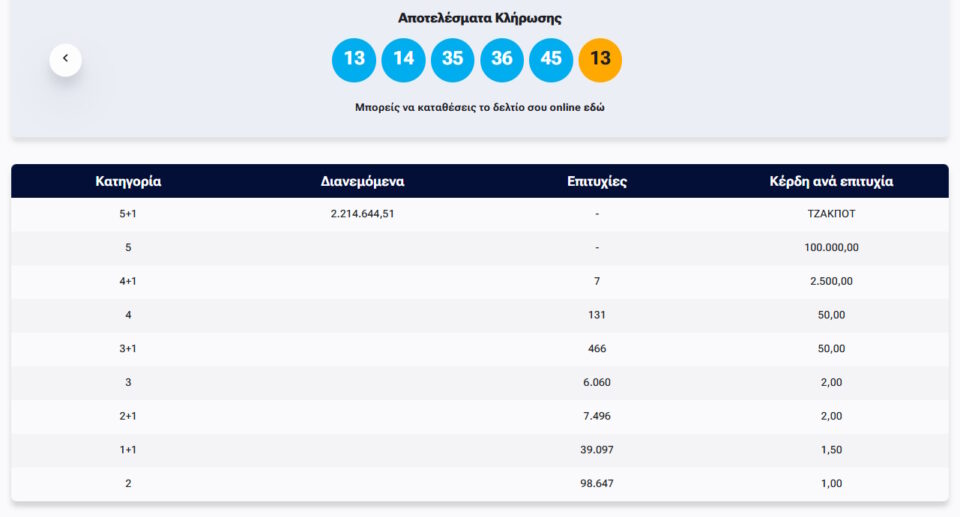Click the Κατηγορία column header
The width and height of the screenshot is (960, 517).
(x=128, y=181)
